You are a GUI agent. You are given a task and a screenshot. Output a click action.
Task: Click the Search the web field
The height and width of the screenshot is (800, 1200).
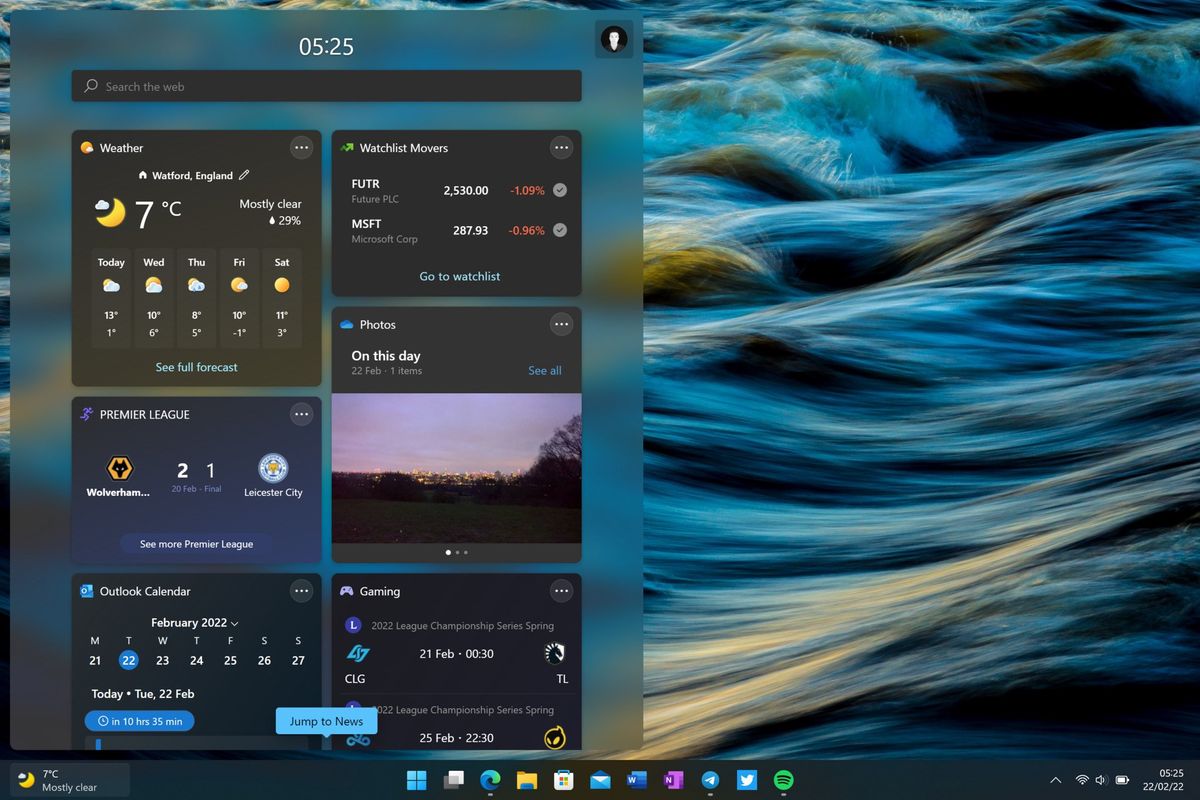[326, 86]
